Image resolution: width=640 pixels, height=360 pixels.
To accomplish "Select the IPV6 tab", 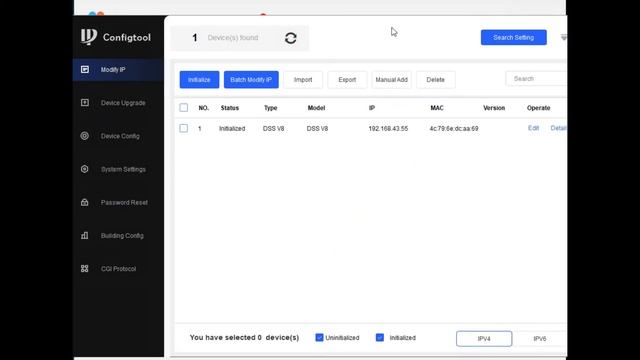I will pyautogui.click(x=540, y=339).
